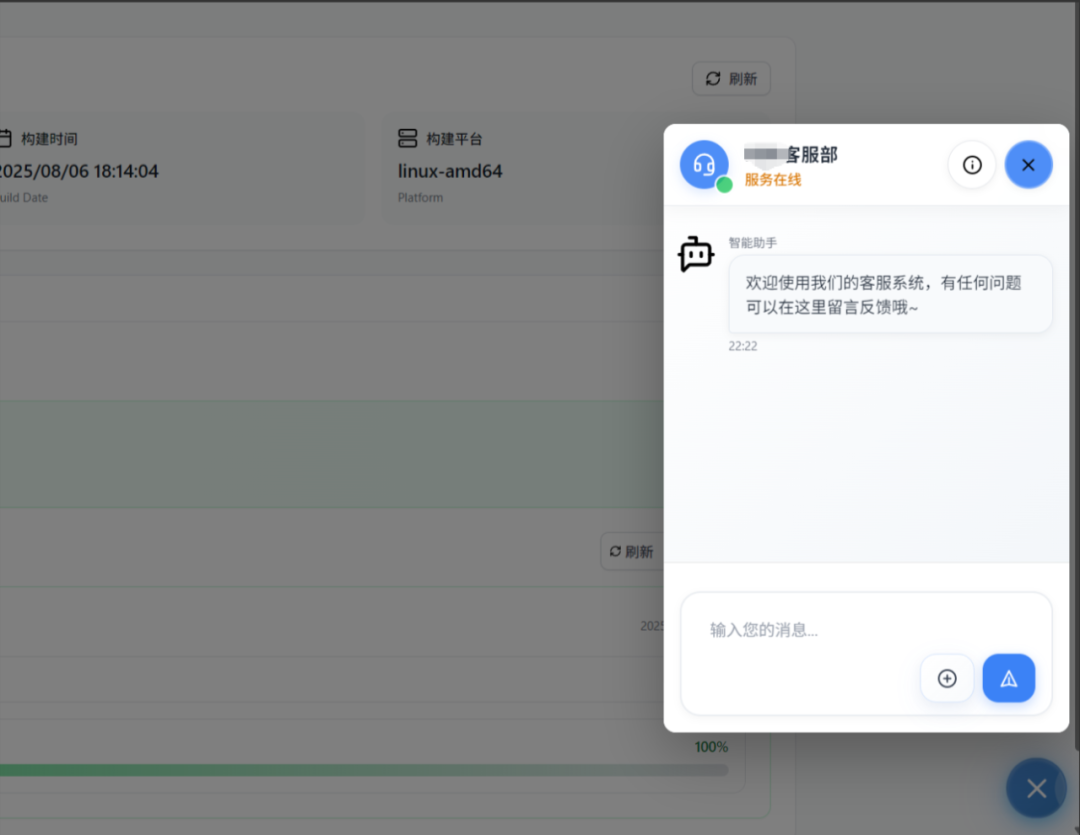Screen dimensions: 1080x835
Task: Select the linux-amd64 platform value
Action: pyautogui.click(x=450, y=171)
